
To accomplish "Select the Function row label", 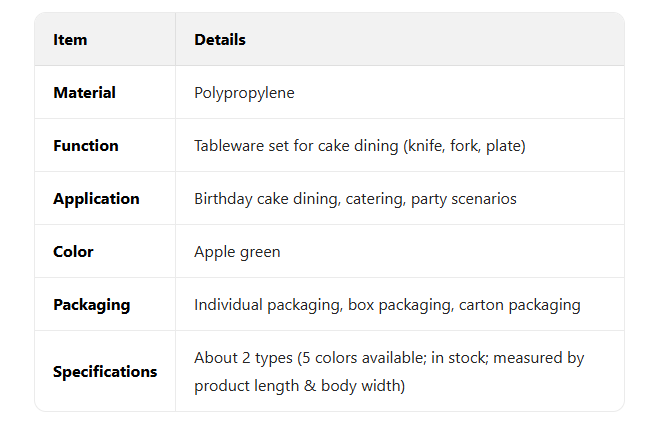I will click(86, 146).
